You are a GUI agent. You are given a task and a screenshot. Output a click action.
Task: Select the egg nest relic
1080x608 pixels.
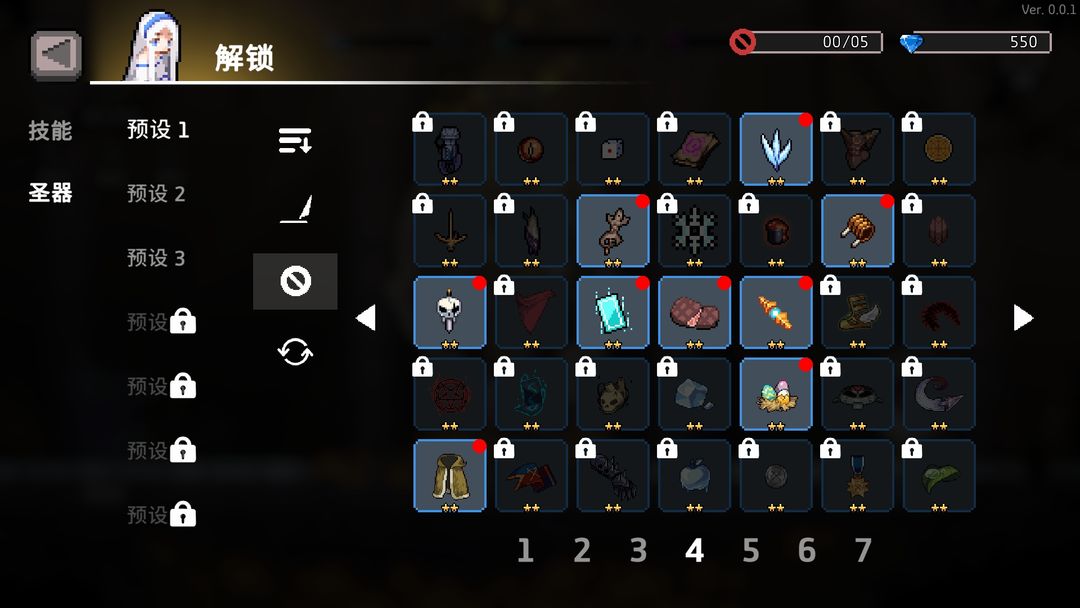click(x=776, y=394)
